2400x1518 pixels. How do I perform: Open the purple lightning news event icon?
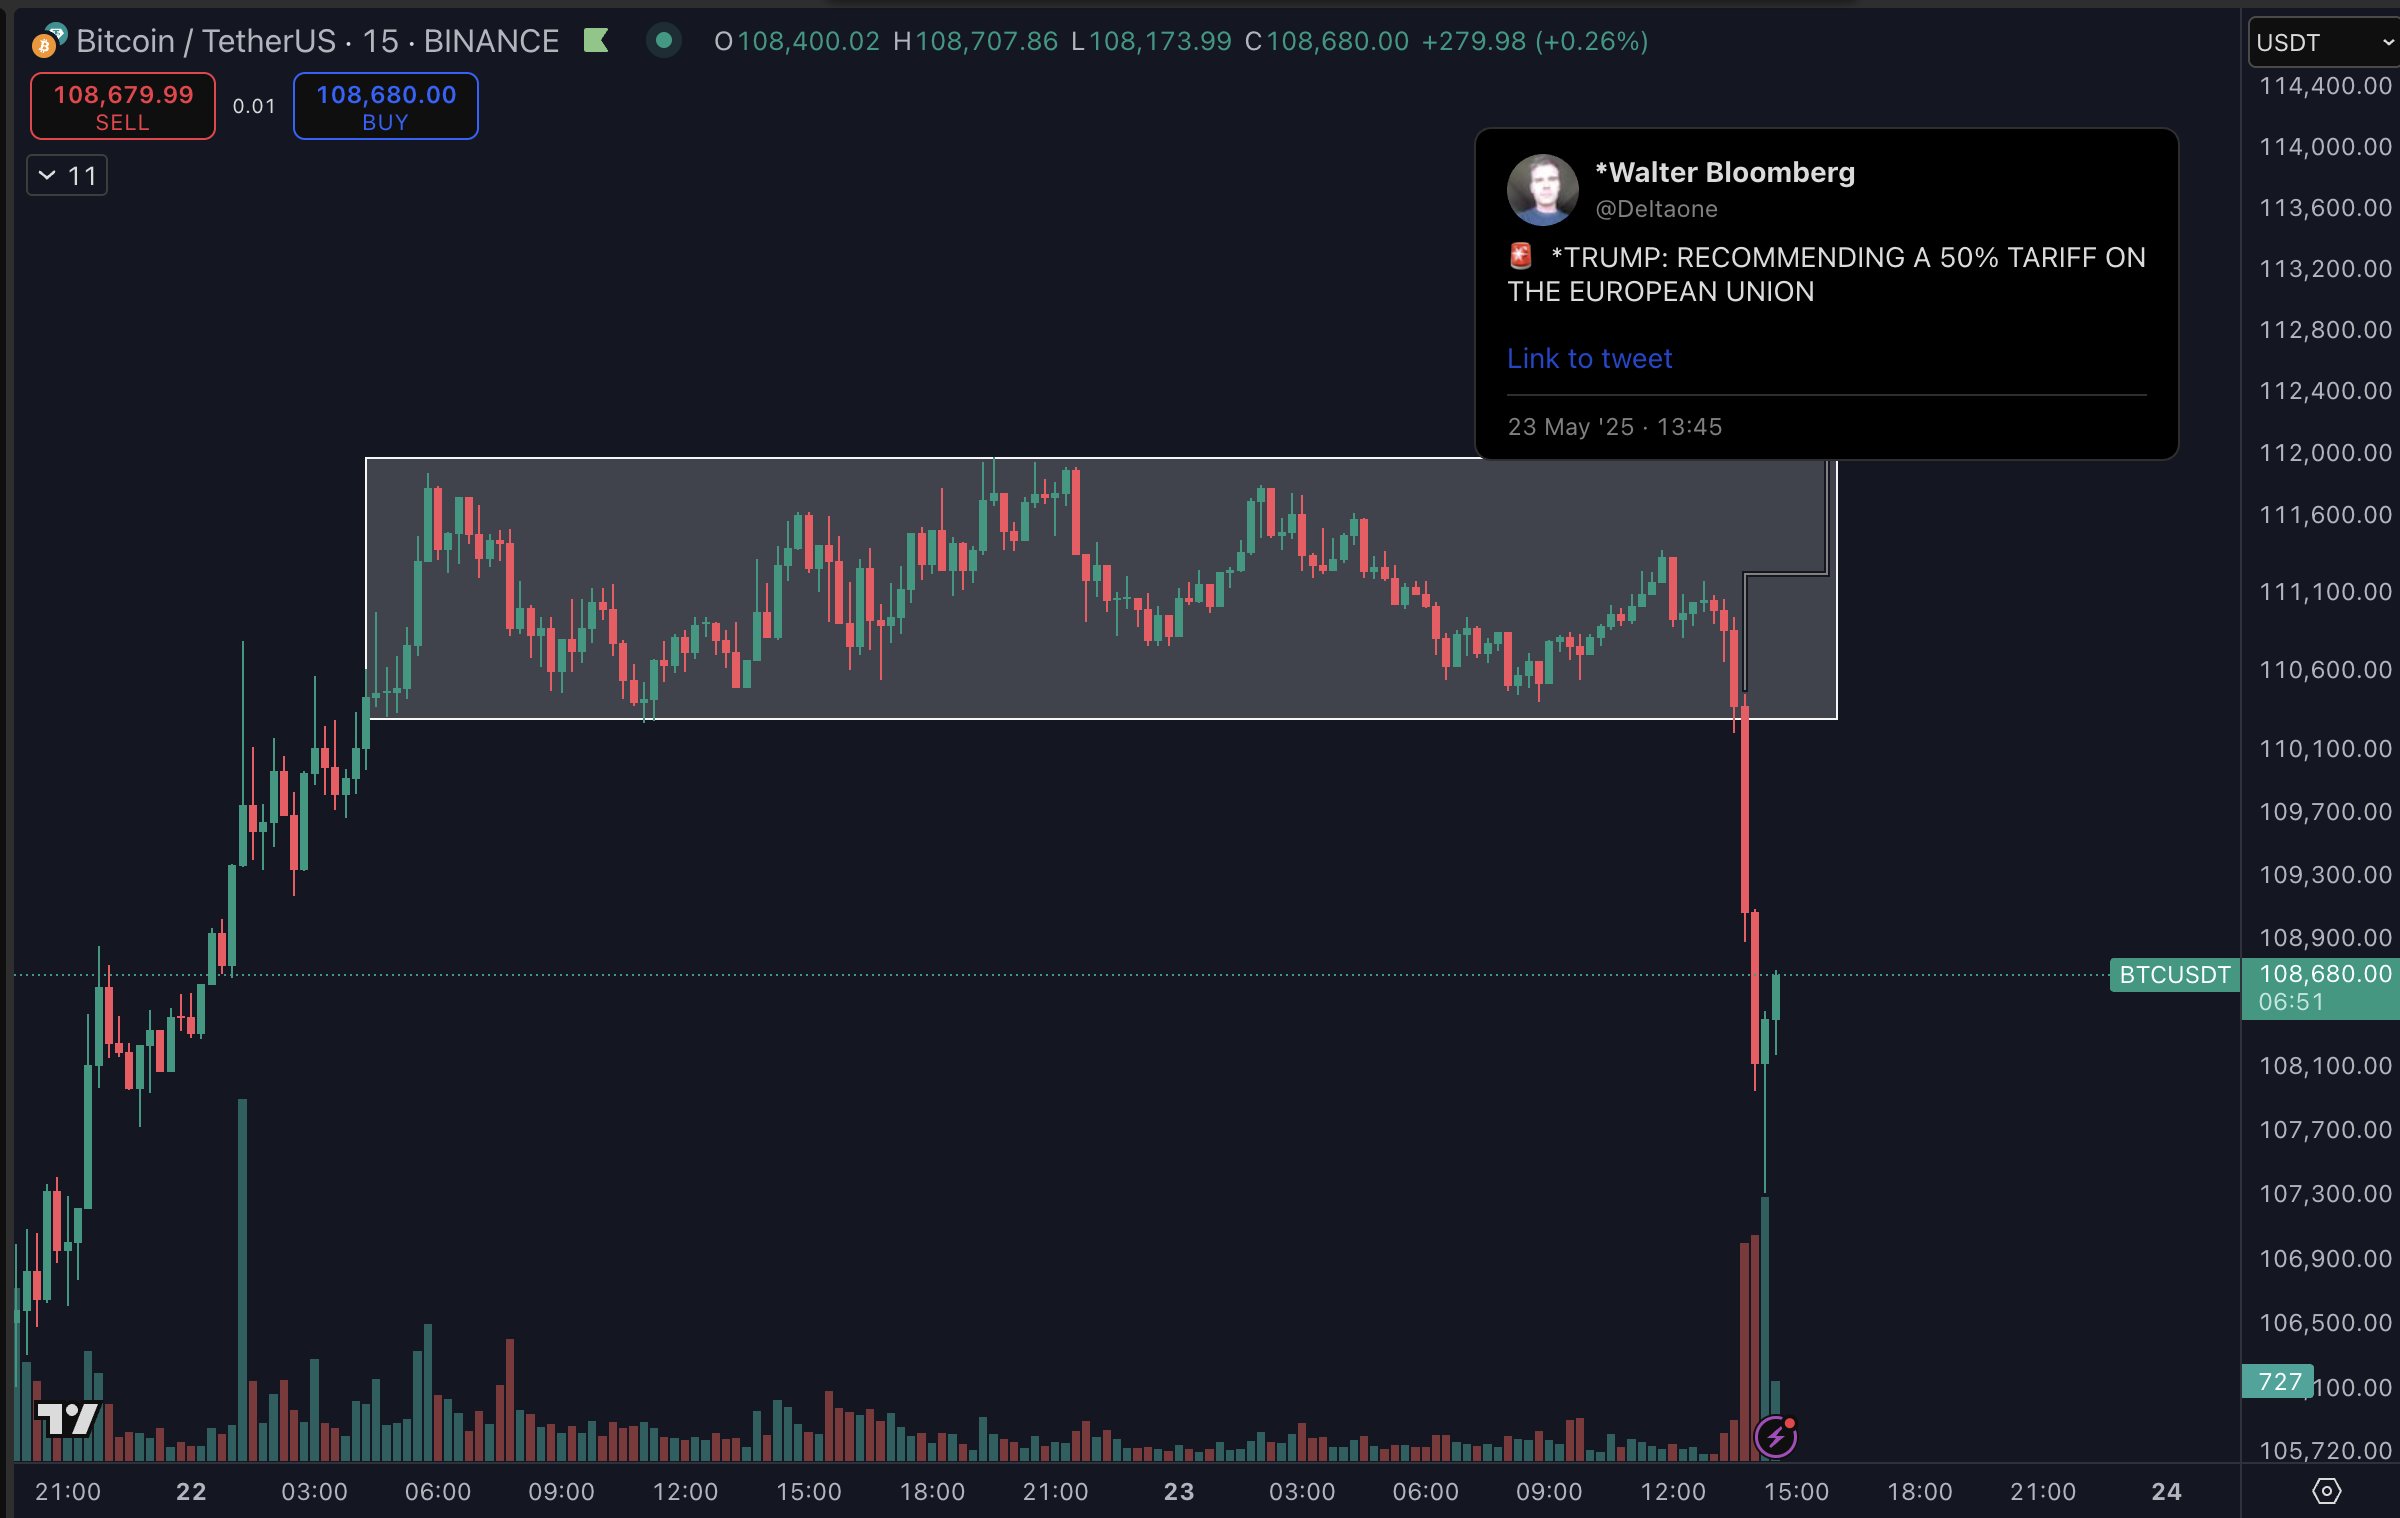(1776, 1437)
